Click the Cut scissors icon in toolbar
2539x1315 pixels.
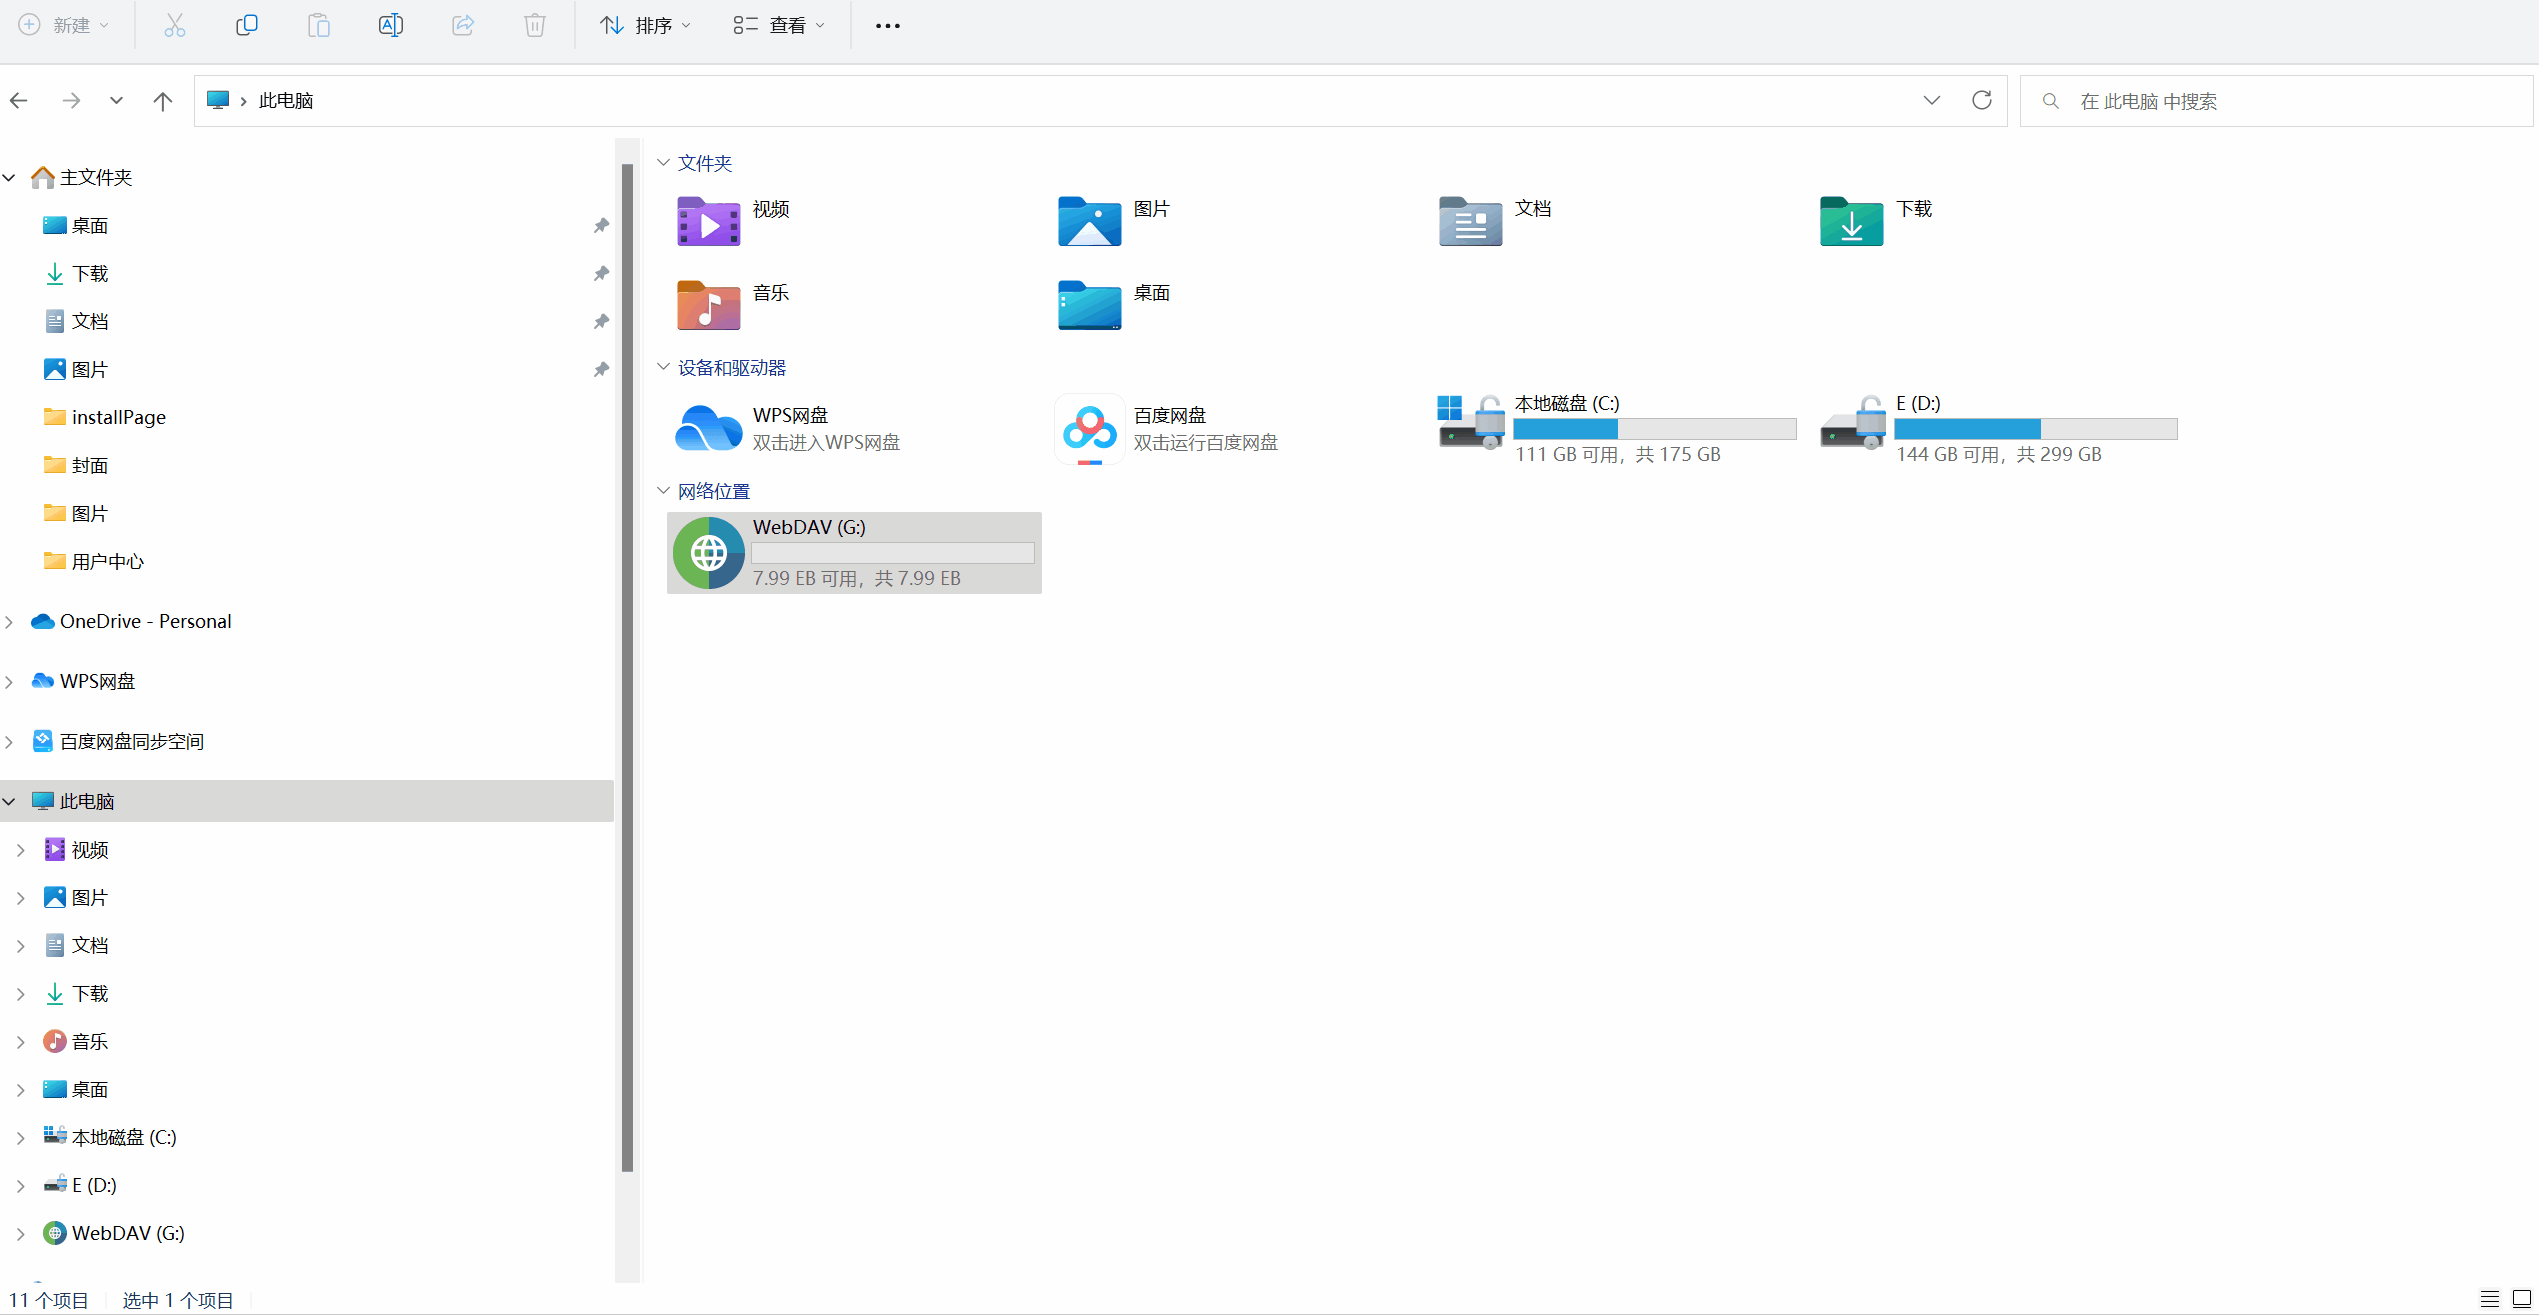point(175,25)
